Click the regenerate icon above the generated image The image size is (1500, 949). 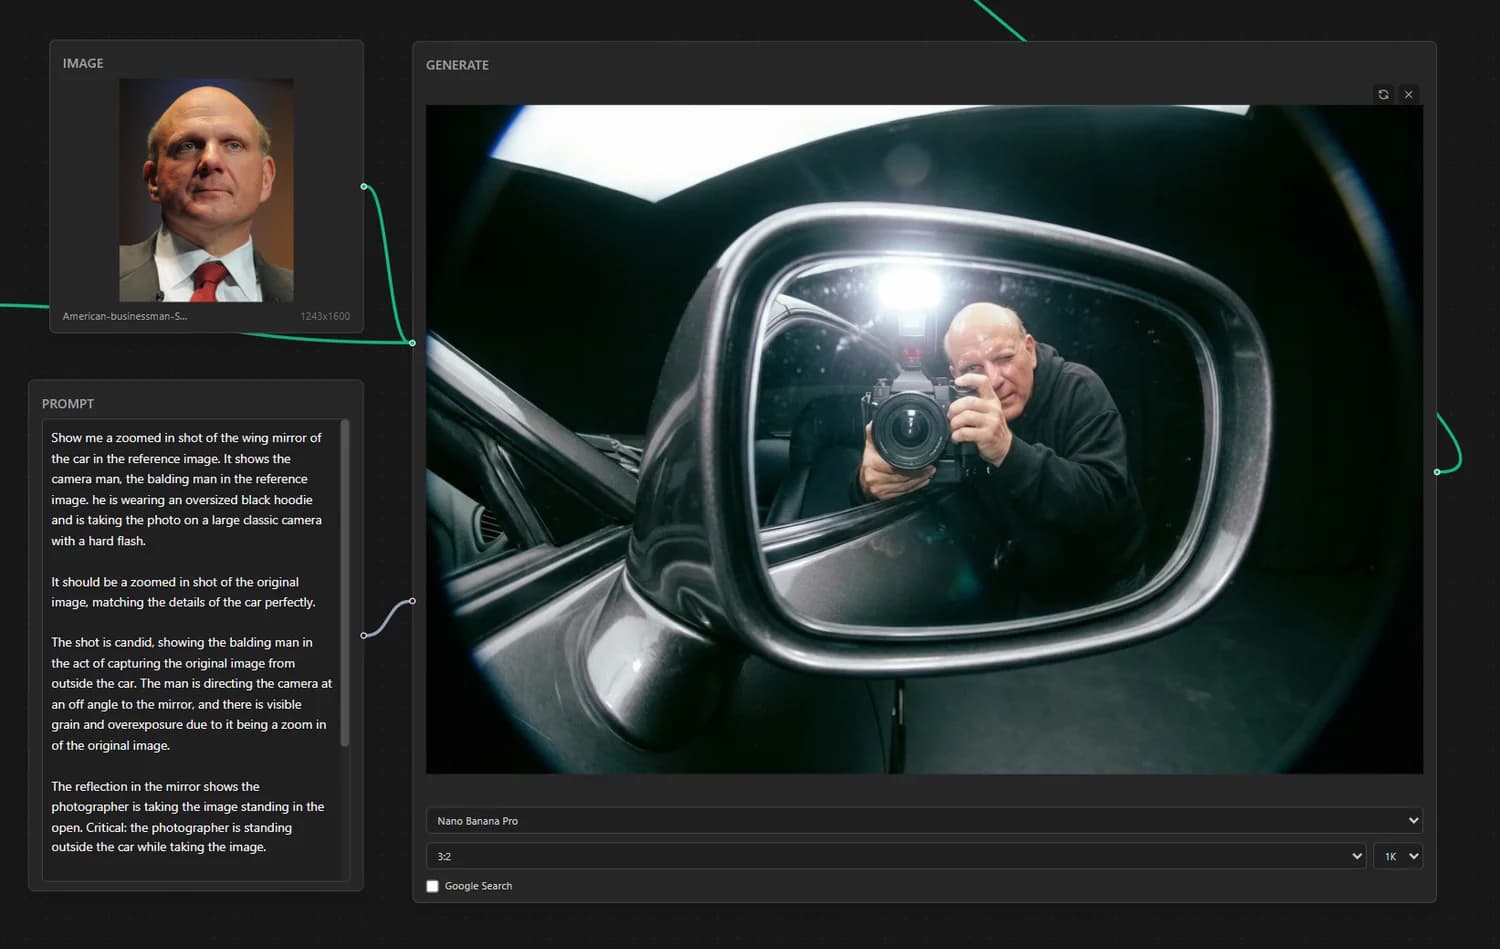point(1383,94)
